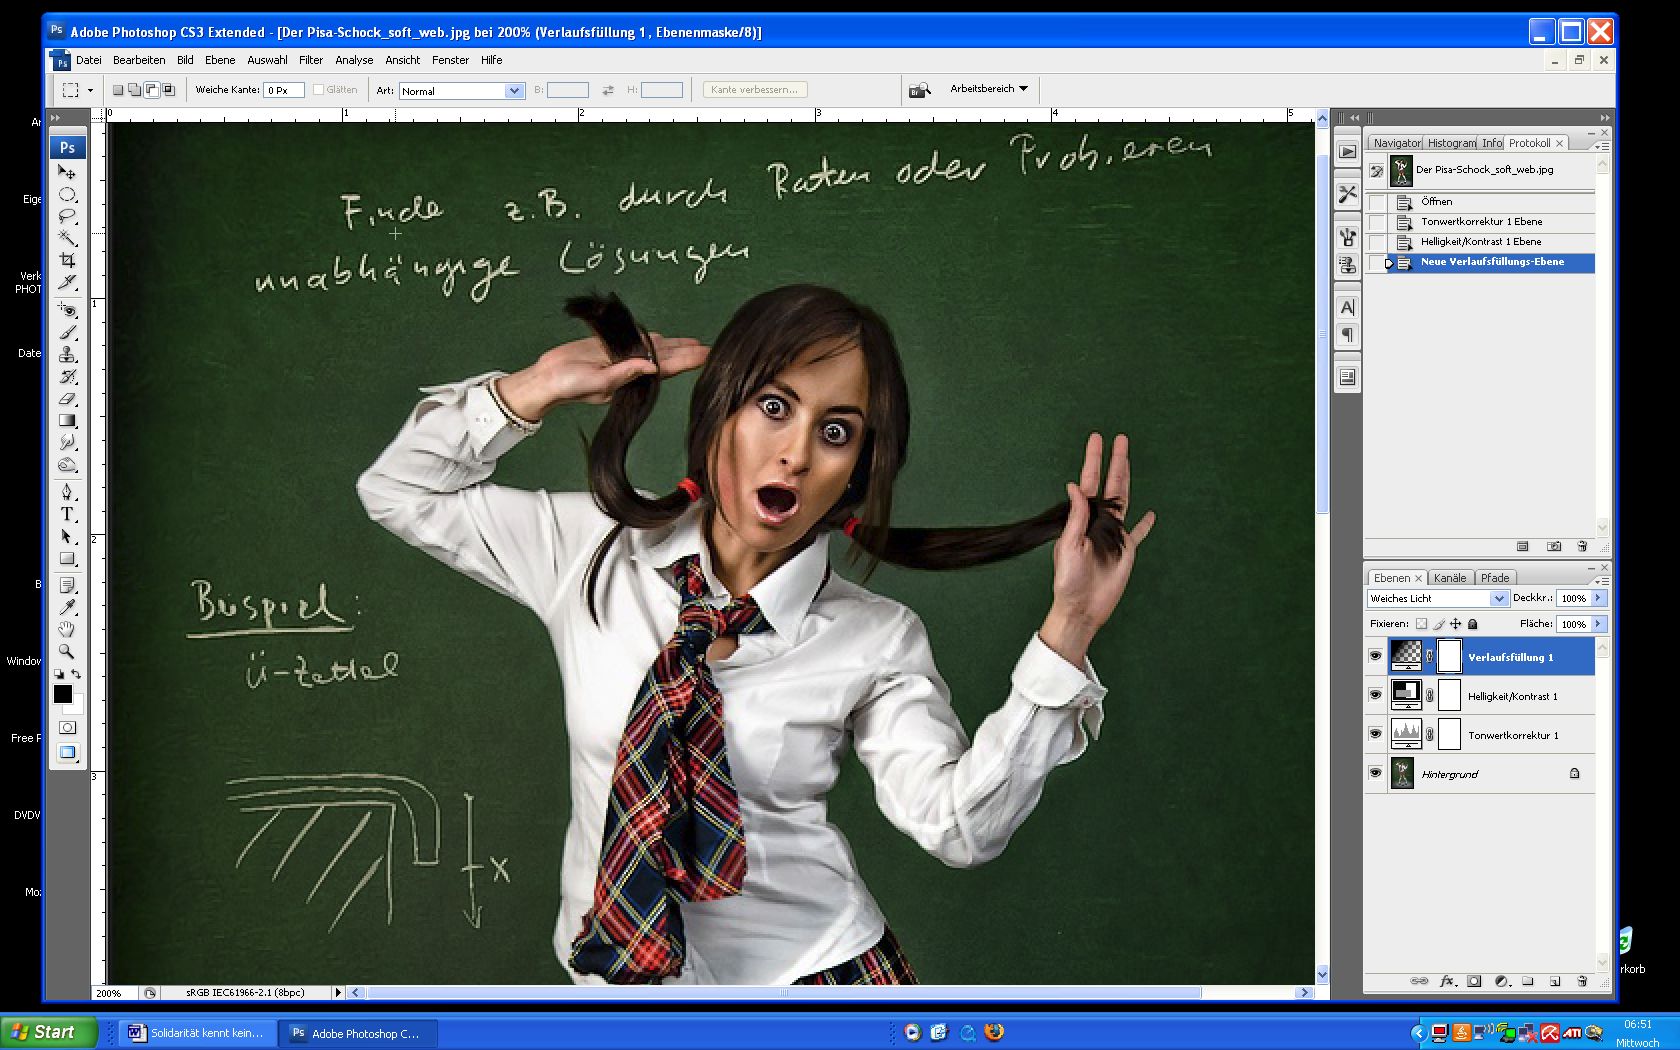Image resolution: width=1680 pixels, height=1050 pixels.
Task: Open the Datei menu
Action: coord(88,60)
